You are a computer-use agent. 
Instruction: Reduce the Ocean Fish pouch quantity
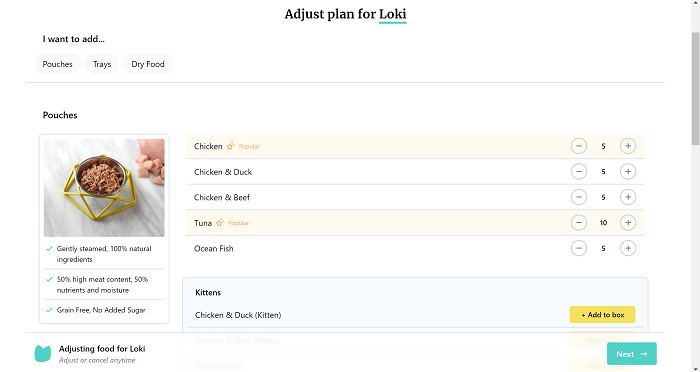click(579, 248)
